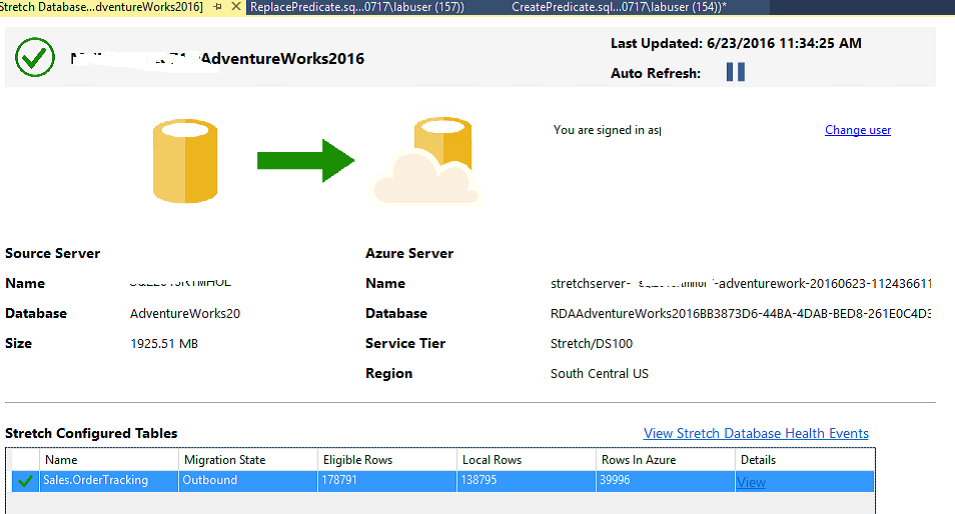Screen dimensions: 955x514
Task: Switch to the CreatePredicate.sql tab
Action: click(619, 7)
